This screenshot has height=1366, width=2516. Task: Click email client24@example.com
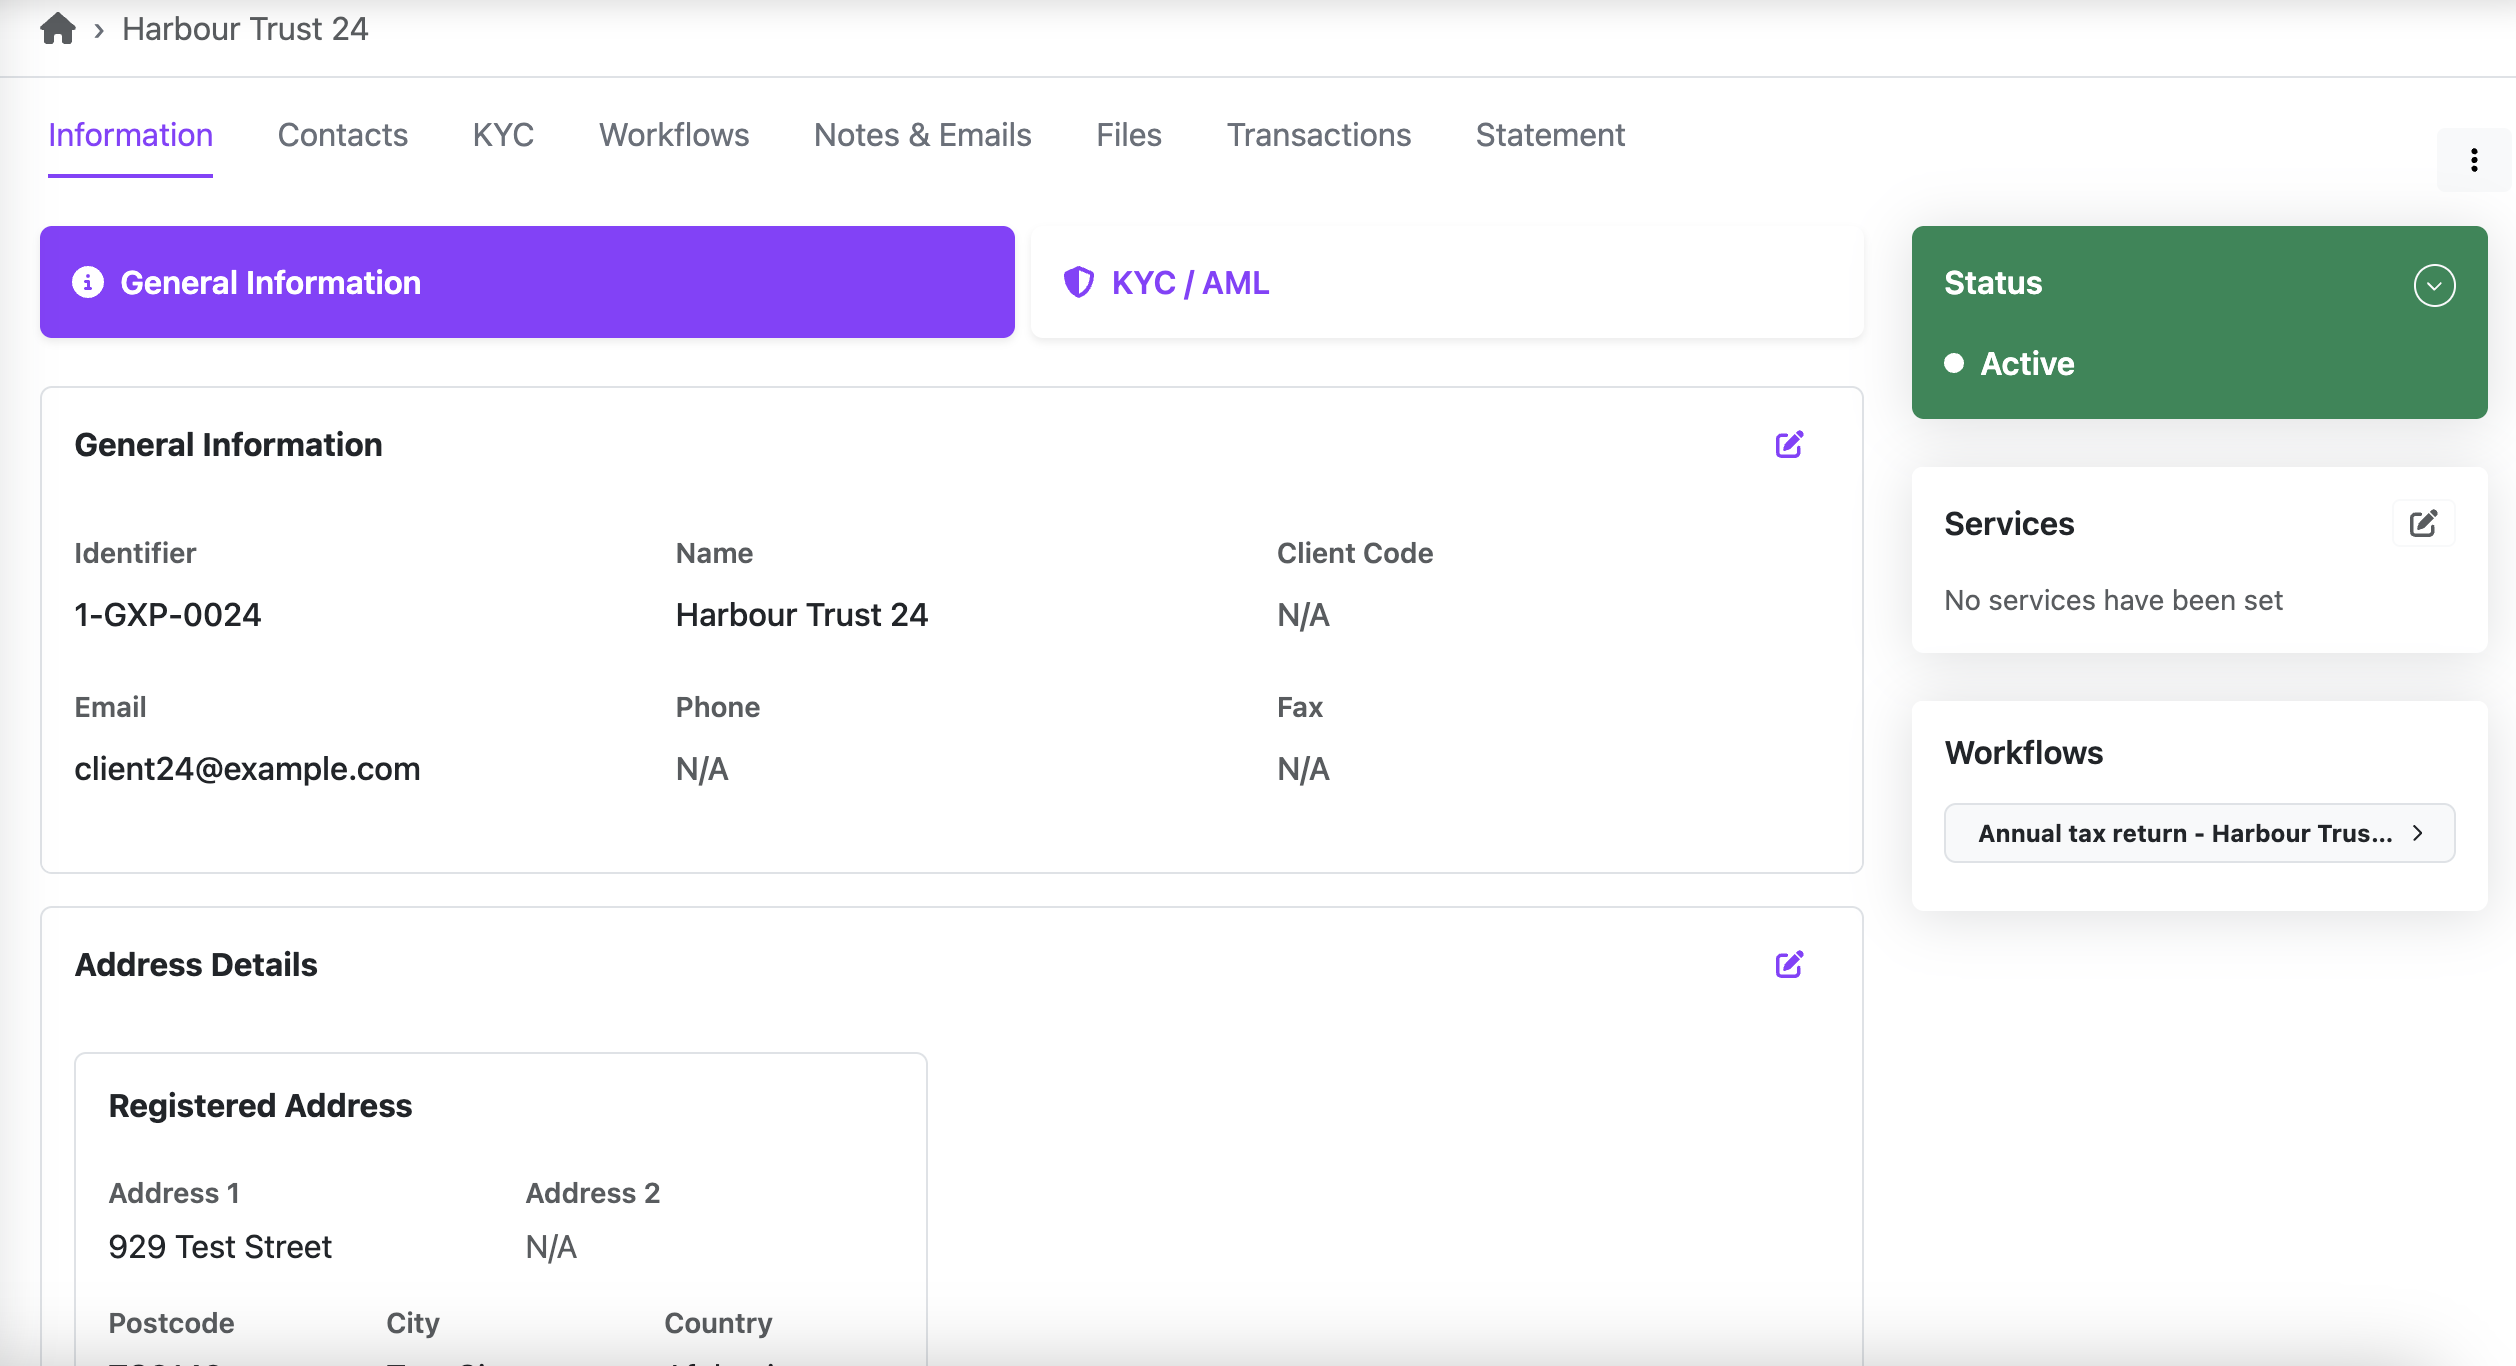[x=247, y=769]
